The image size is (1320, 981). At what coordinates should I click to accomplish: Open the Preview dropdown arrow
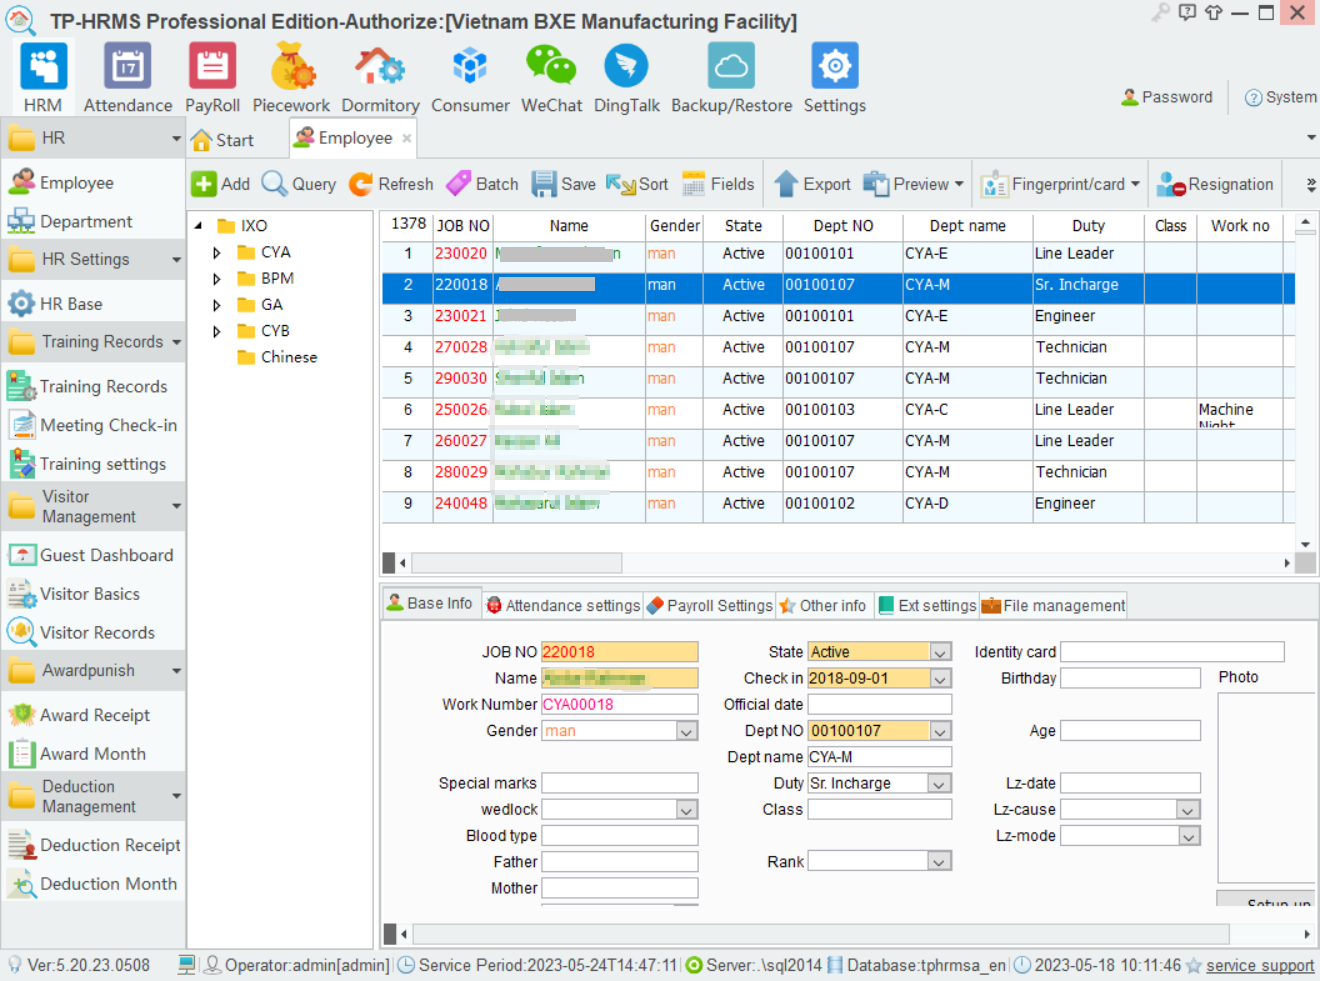(x=959, y=184)
